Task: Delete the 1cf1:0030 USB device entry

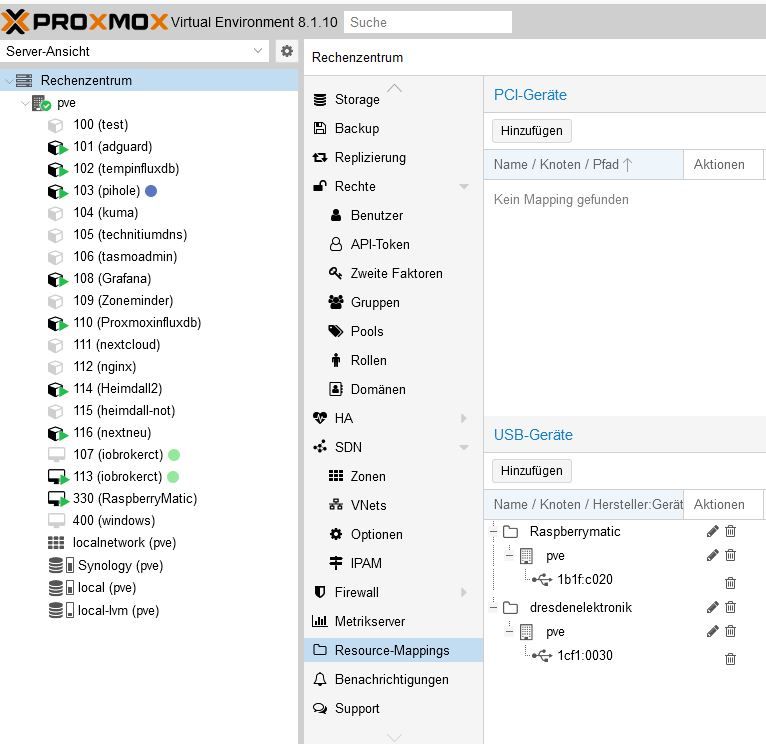Action: [730, 659]
